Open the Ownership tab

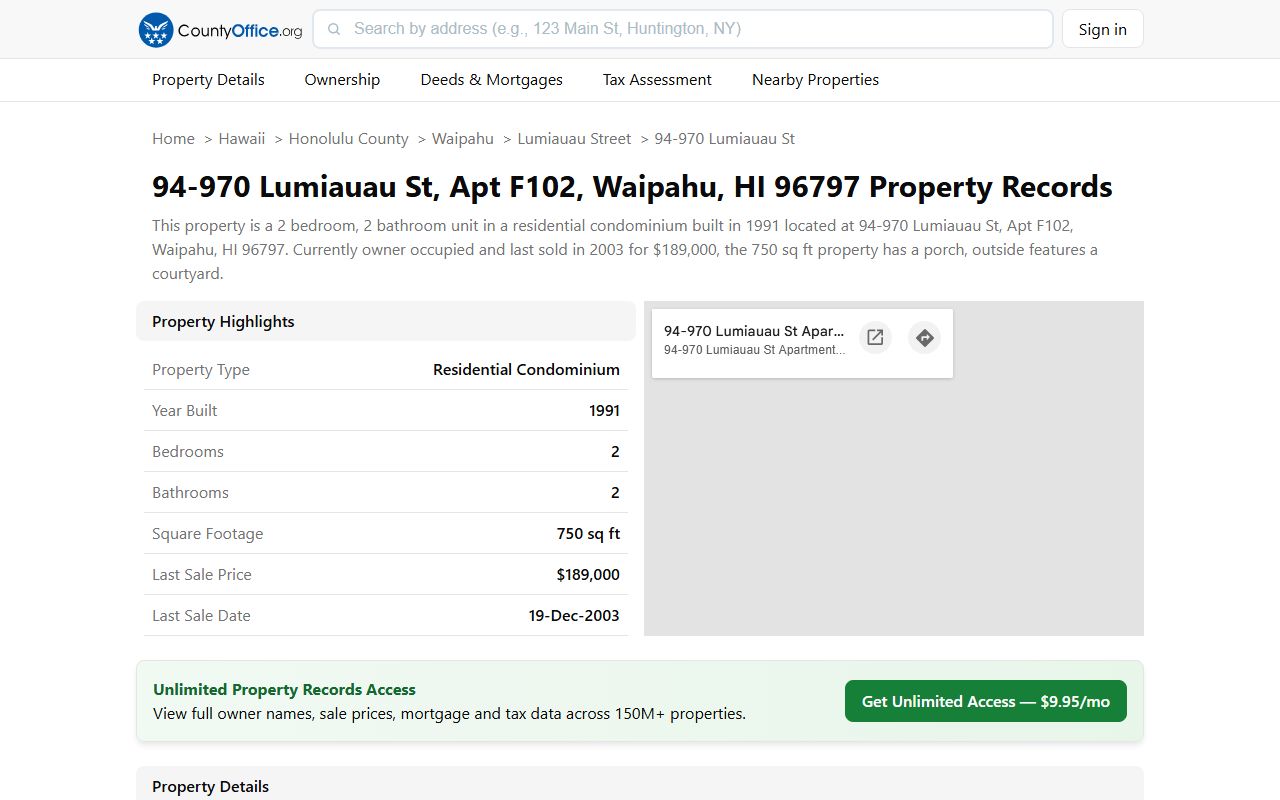click(x=342, y=80)
